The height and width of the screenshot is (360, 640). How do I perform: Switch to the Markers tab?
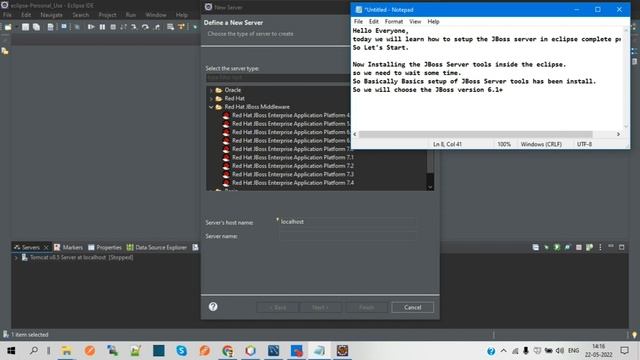pyautogui.click(x=68, y=247)
